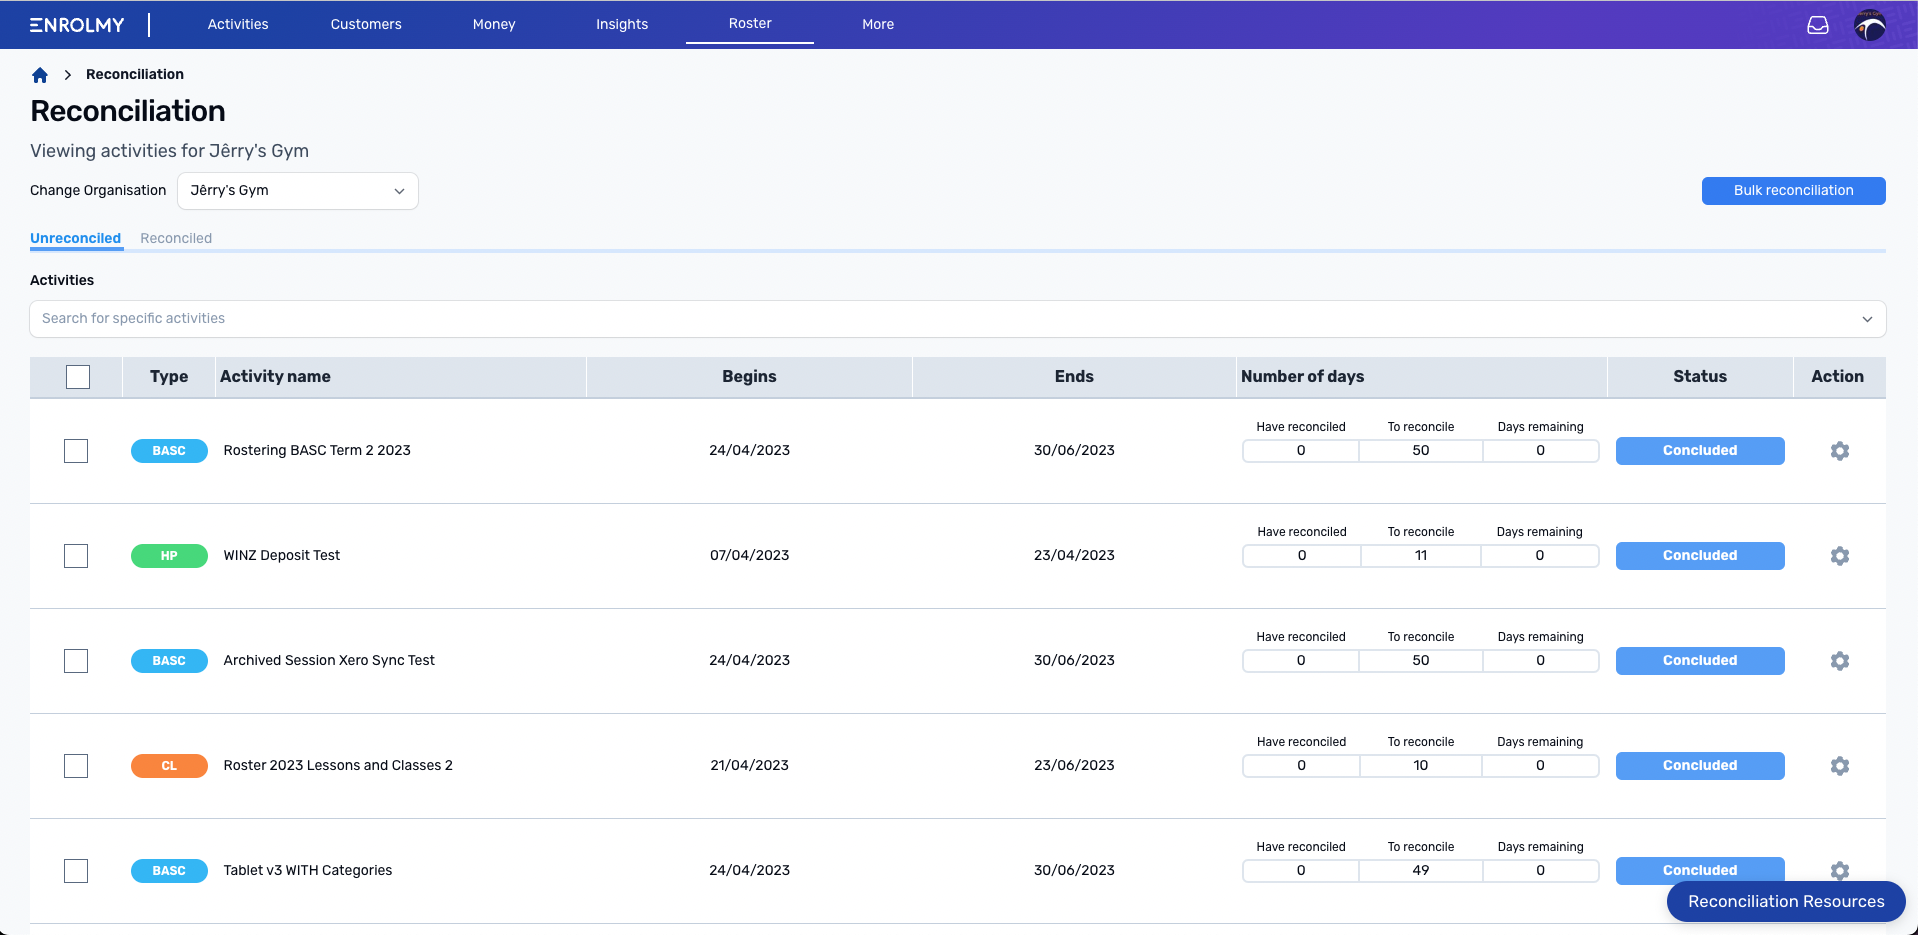Open gear settings for Rostering BASC Term 2 2023
Viewport: 1918px width, 935px height.
(1840, 451)
